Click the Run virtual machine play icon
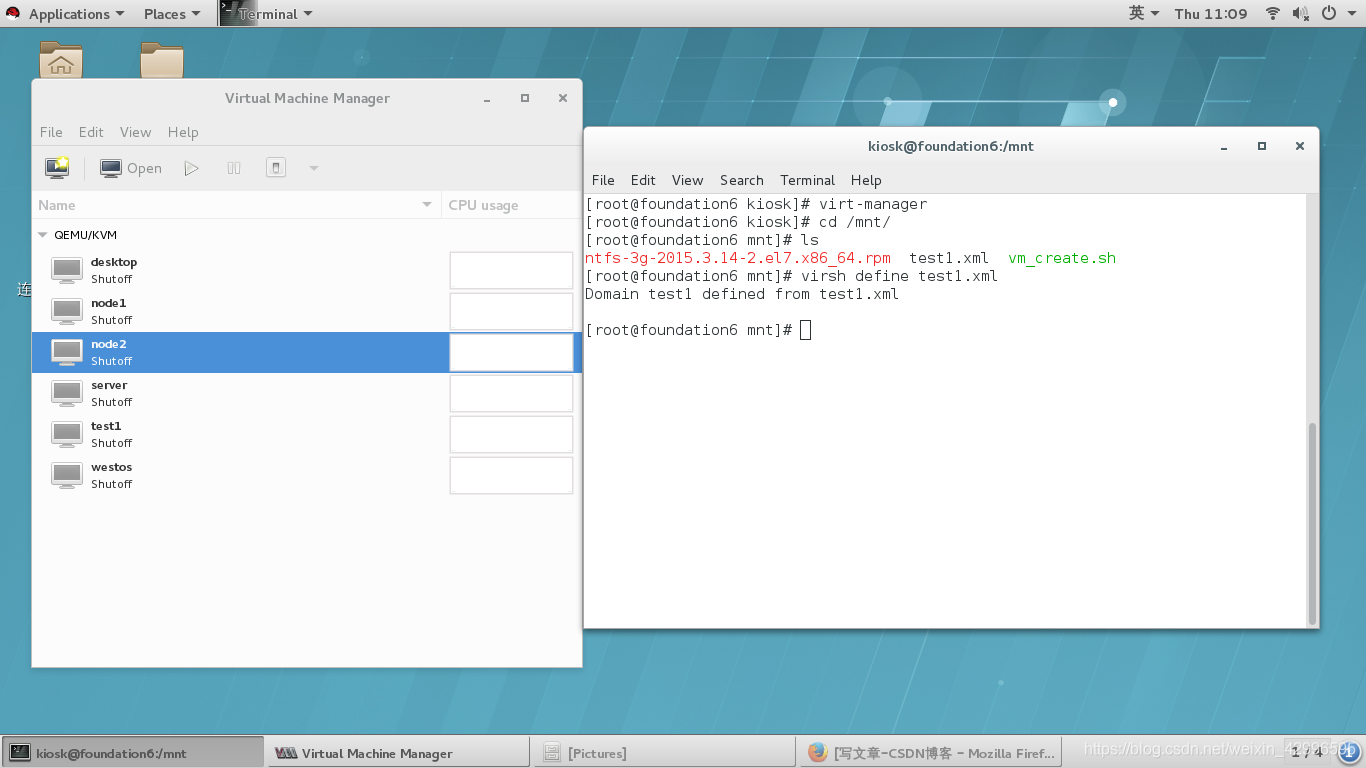The image size is (1366, 768). 191,168
